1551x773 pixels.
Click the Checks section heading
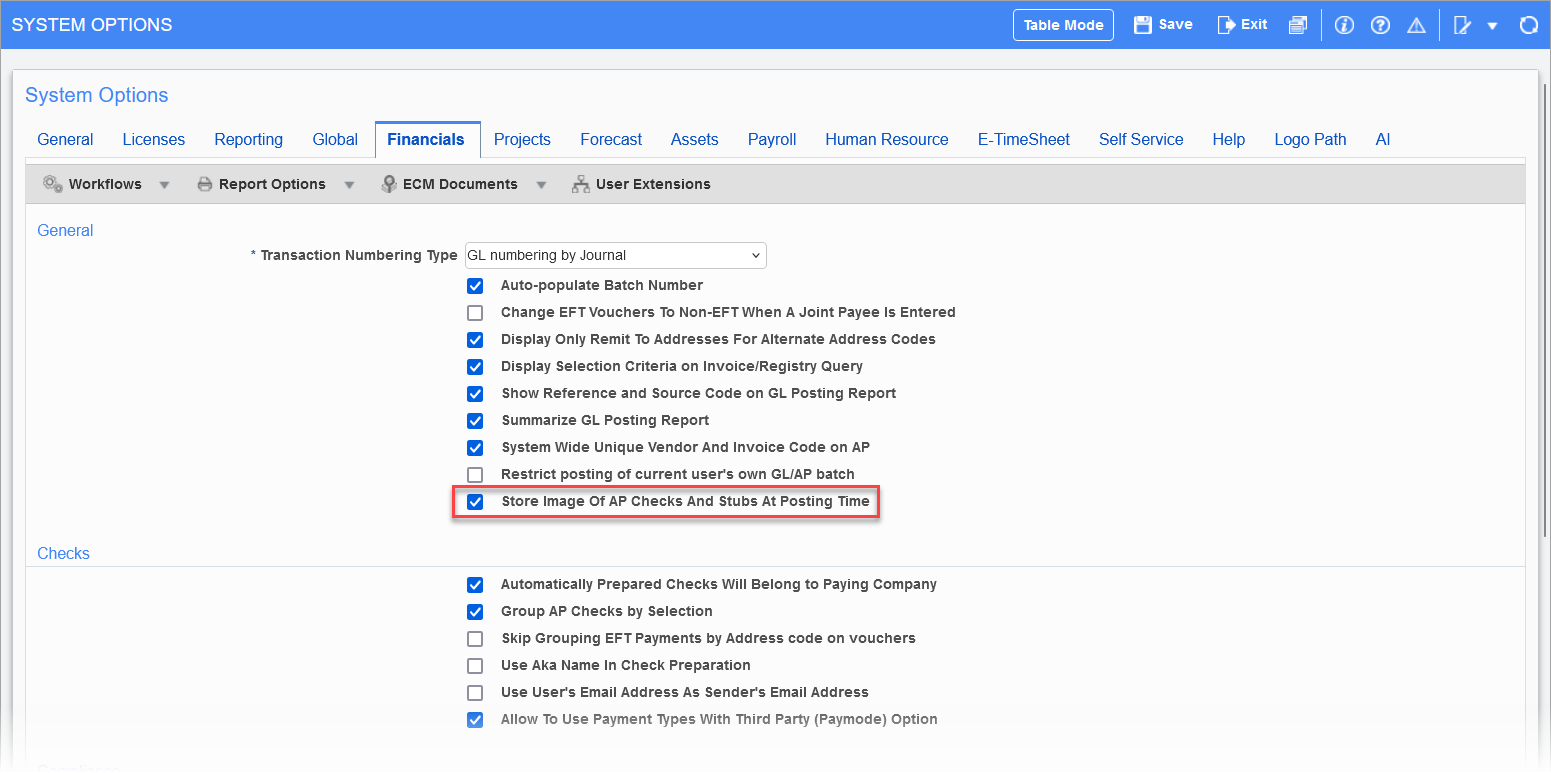(63, 554)
